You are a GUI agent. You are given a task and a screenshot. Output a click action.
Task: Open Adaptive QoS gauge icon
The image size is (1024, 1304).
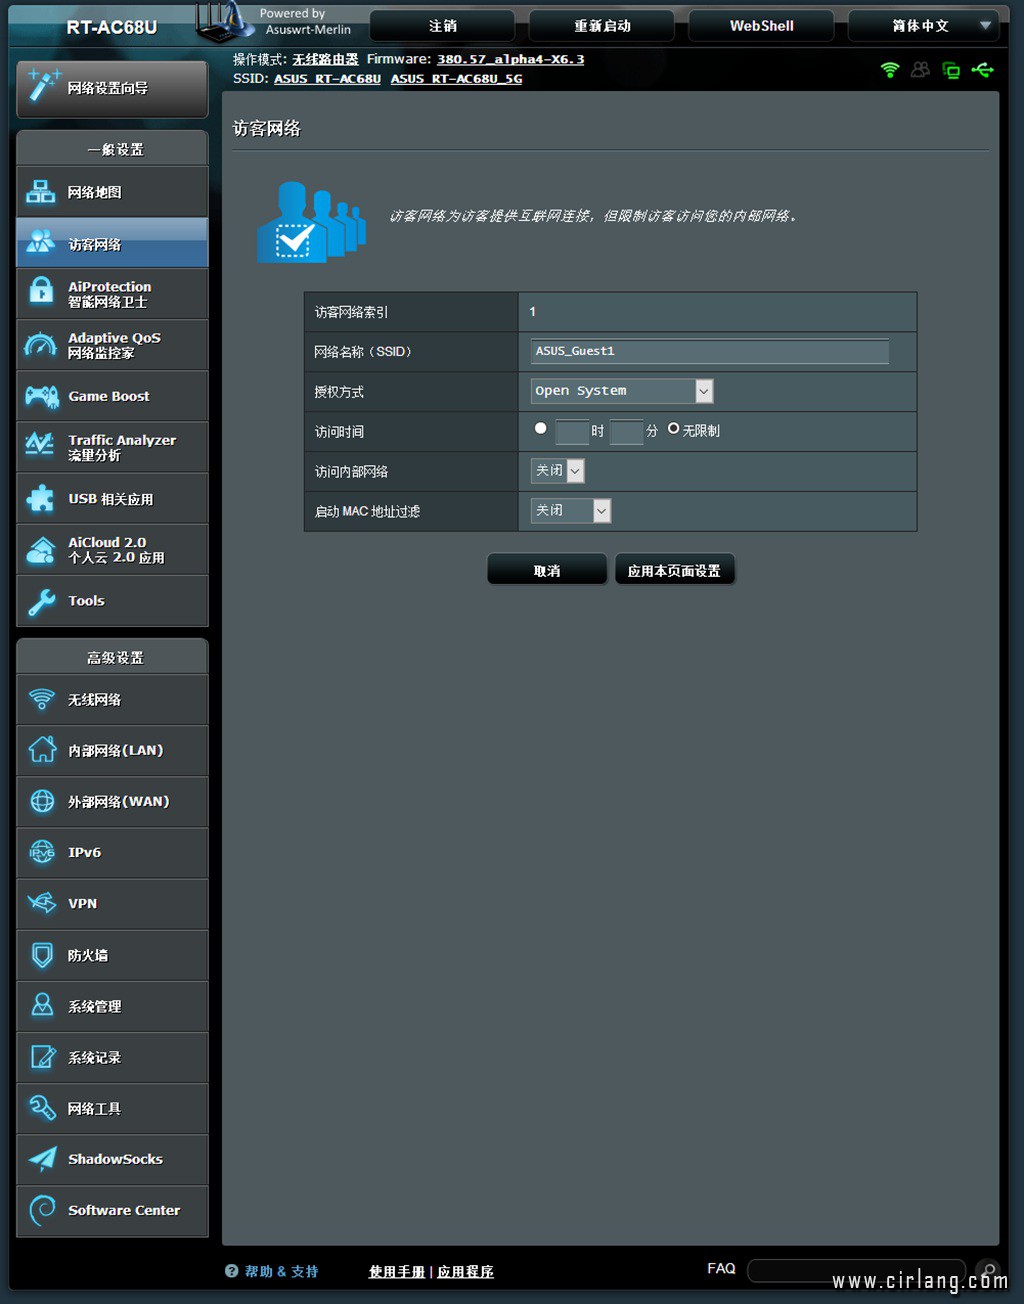point(41,345)
